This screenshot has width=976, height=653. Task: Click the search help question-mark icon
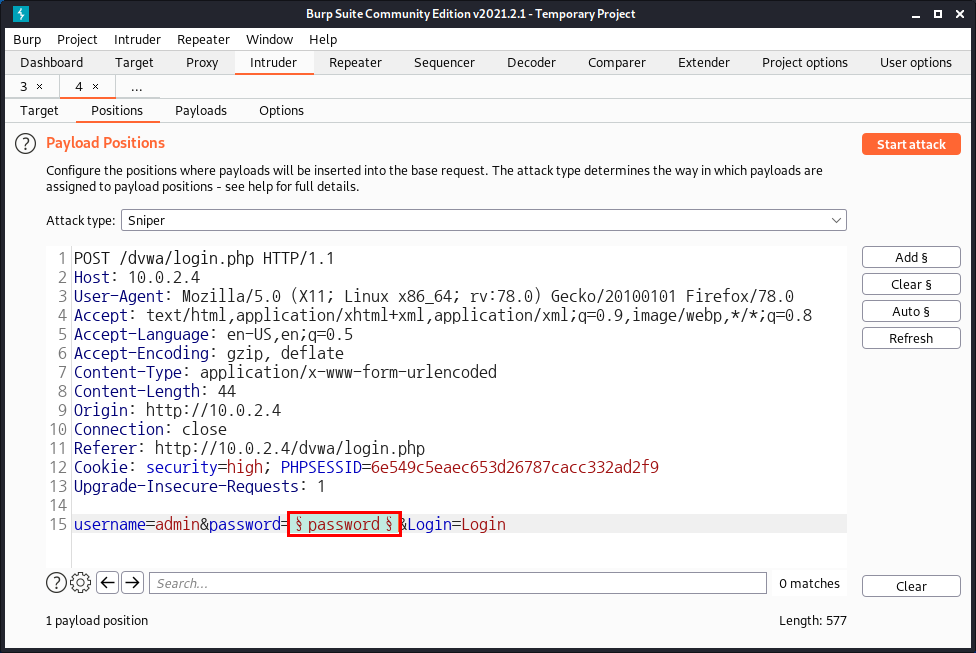(57, 583)
